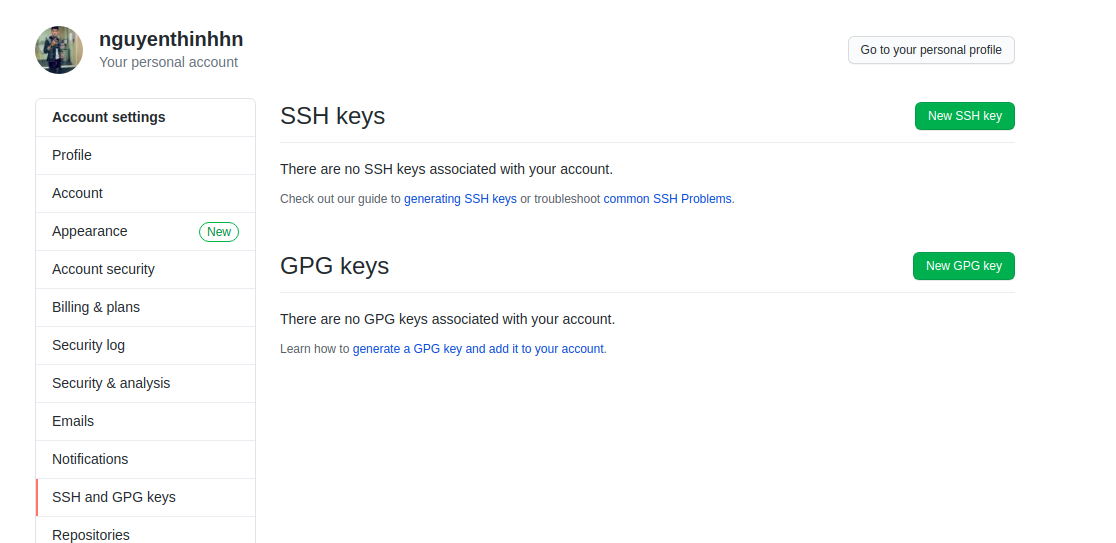This screenshot has height=543, width=1116.
Task: Open Account settings menu item
Action: [77, 193]
